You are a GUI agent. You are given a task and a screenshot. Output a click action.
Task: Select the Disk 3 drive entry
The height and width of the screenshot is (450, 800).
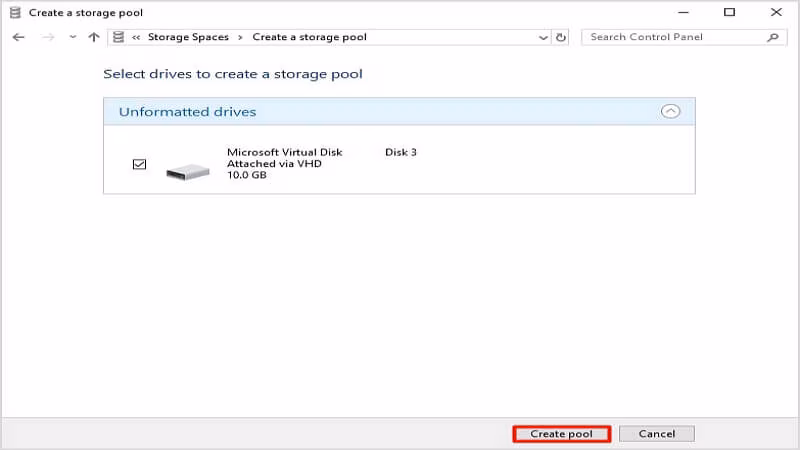click(x=400, y=152)
